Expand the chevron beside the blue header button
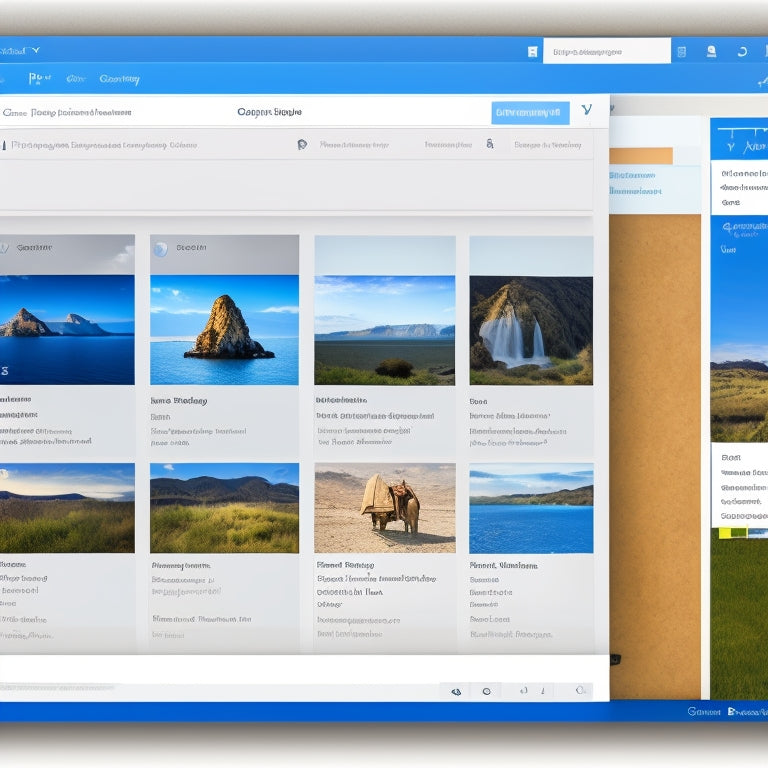The height and width of the screenshot is (768, 768). tap(586, 111)
